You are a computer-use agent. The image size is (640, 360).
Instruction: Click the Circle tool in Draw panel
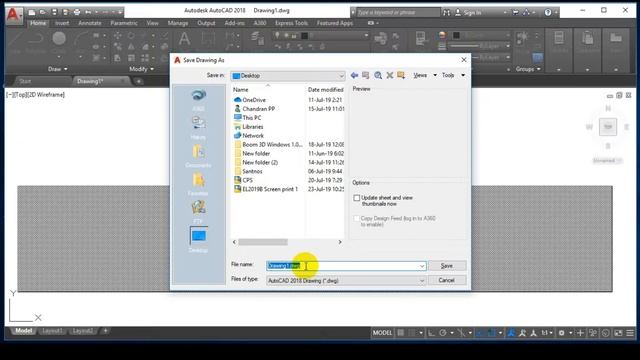pyautogui.click(x=59, y=39)
